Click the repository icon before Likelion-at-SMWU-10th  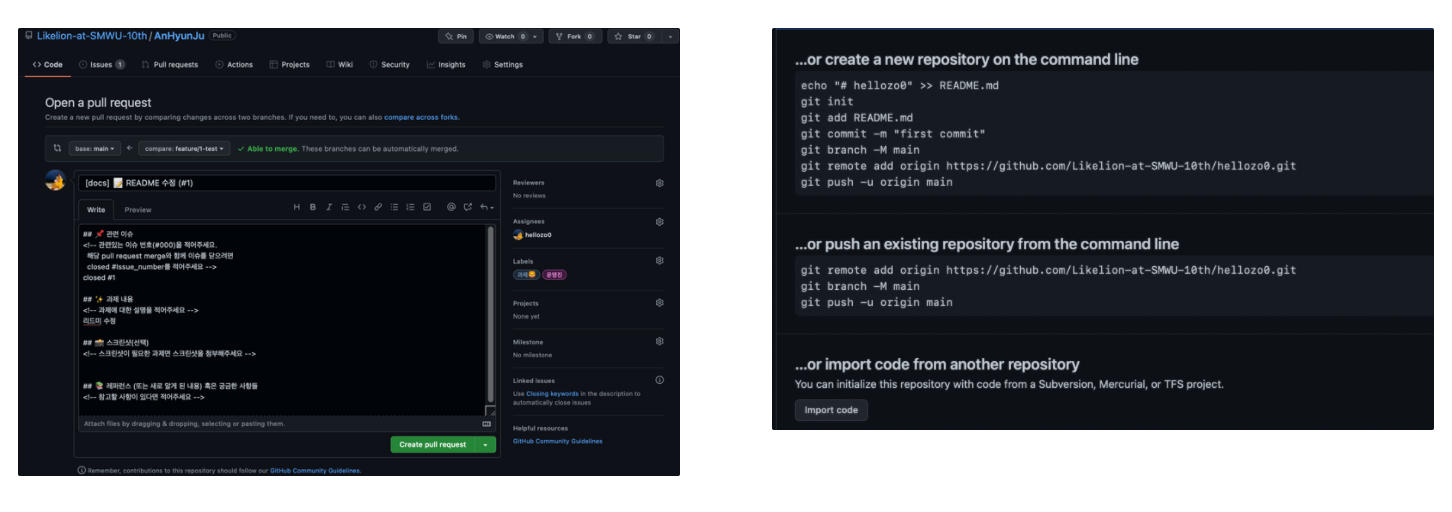point(28,36)
